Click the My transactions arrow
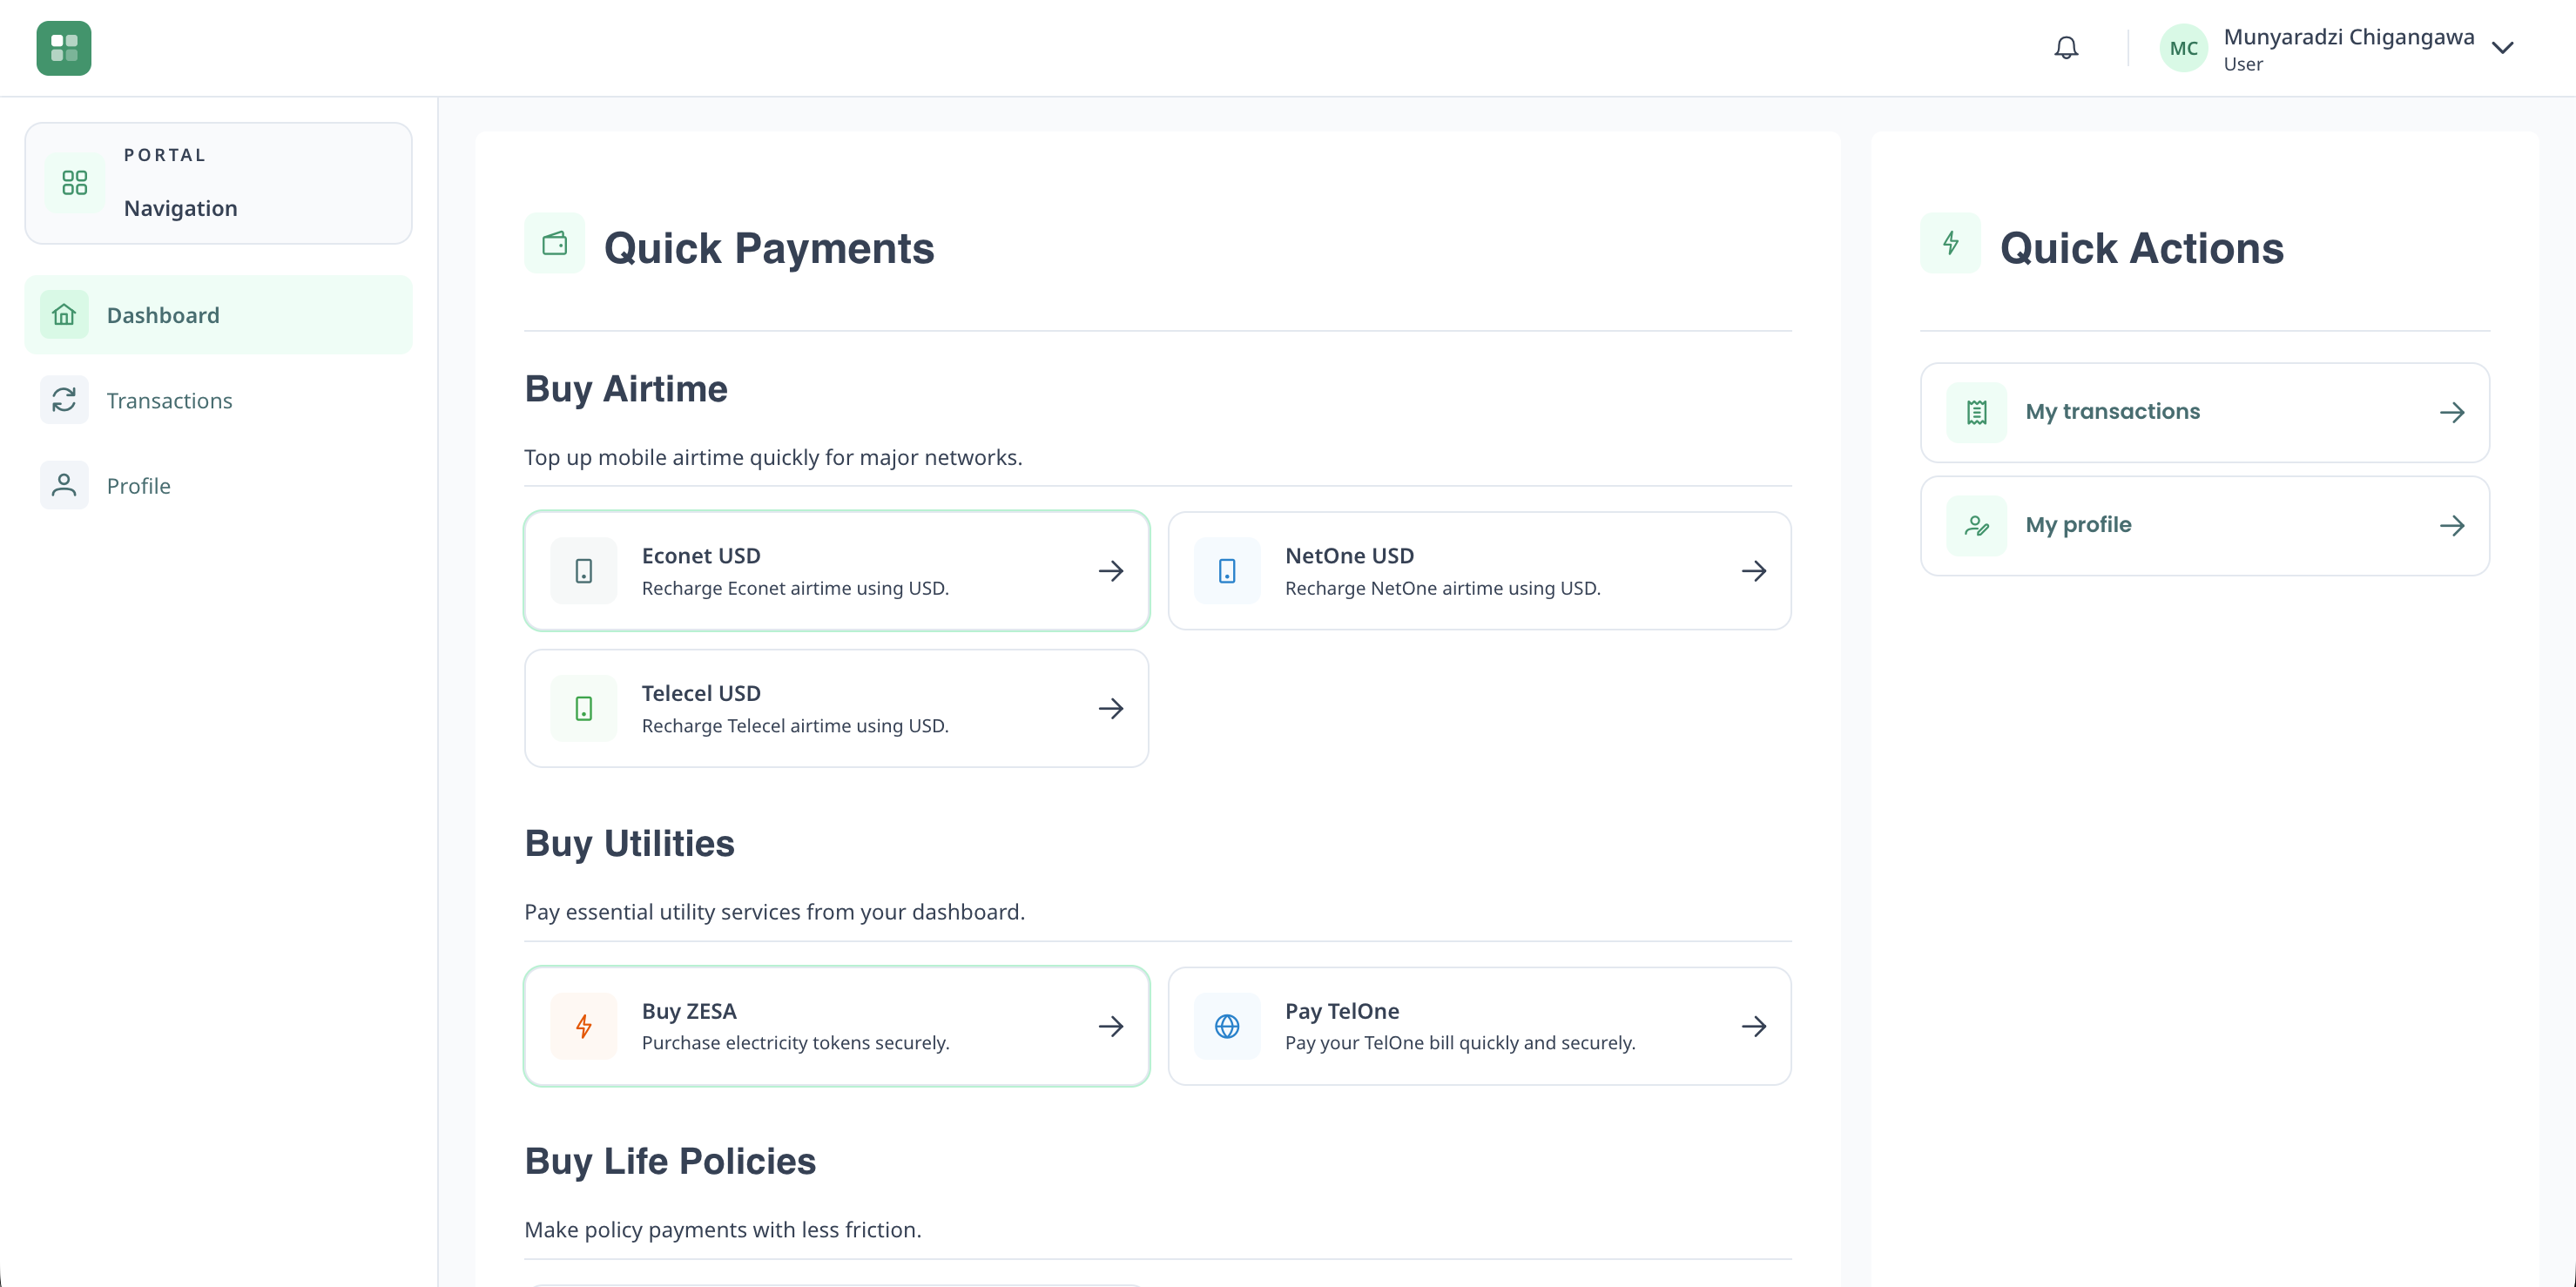The height and width of the screenshot is (1287, 2576). [x=2452, y=412]
